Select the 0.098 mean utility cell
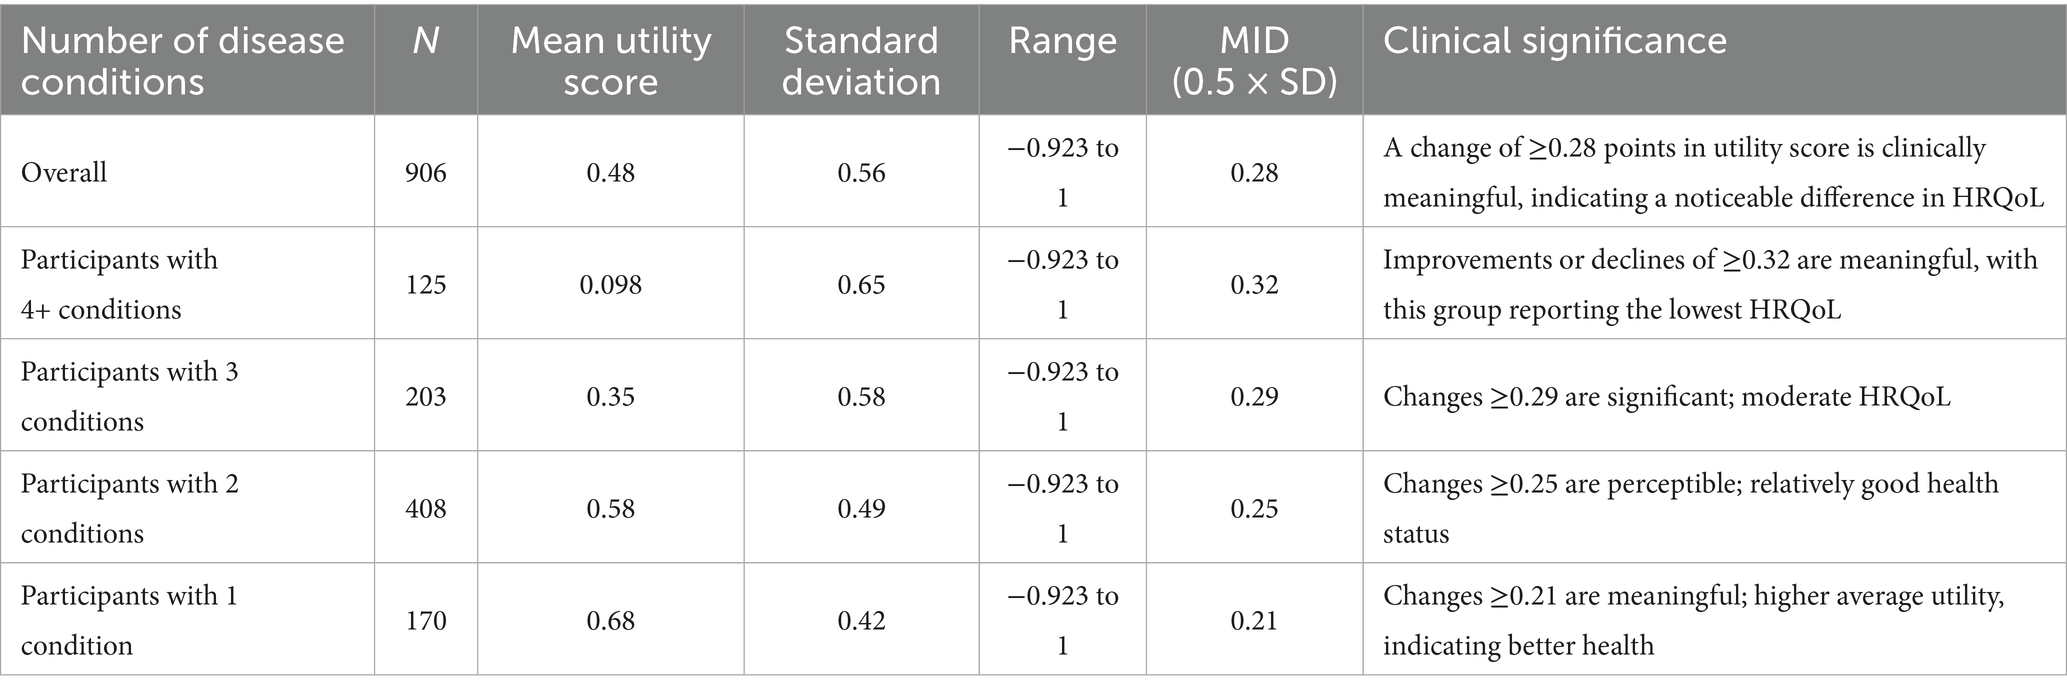Image resolution: width=2067 pixels, height=693 pixels. click(x=611, y=284)
